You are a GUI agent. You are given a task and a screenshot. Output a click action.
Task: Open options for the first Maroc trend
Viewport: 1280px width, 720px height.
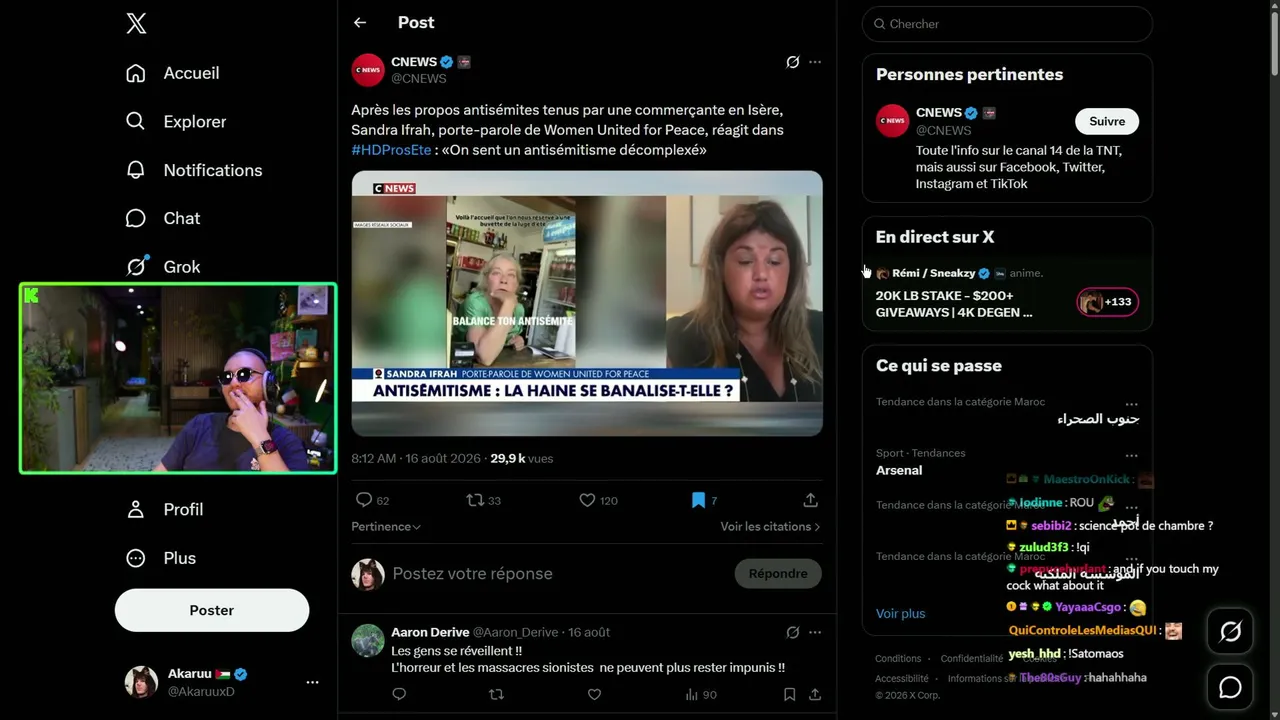tap(1131, 405)
